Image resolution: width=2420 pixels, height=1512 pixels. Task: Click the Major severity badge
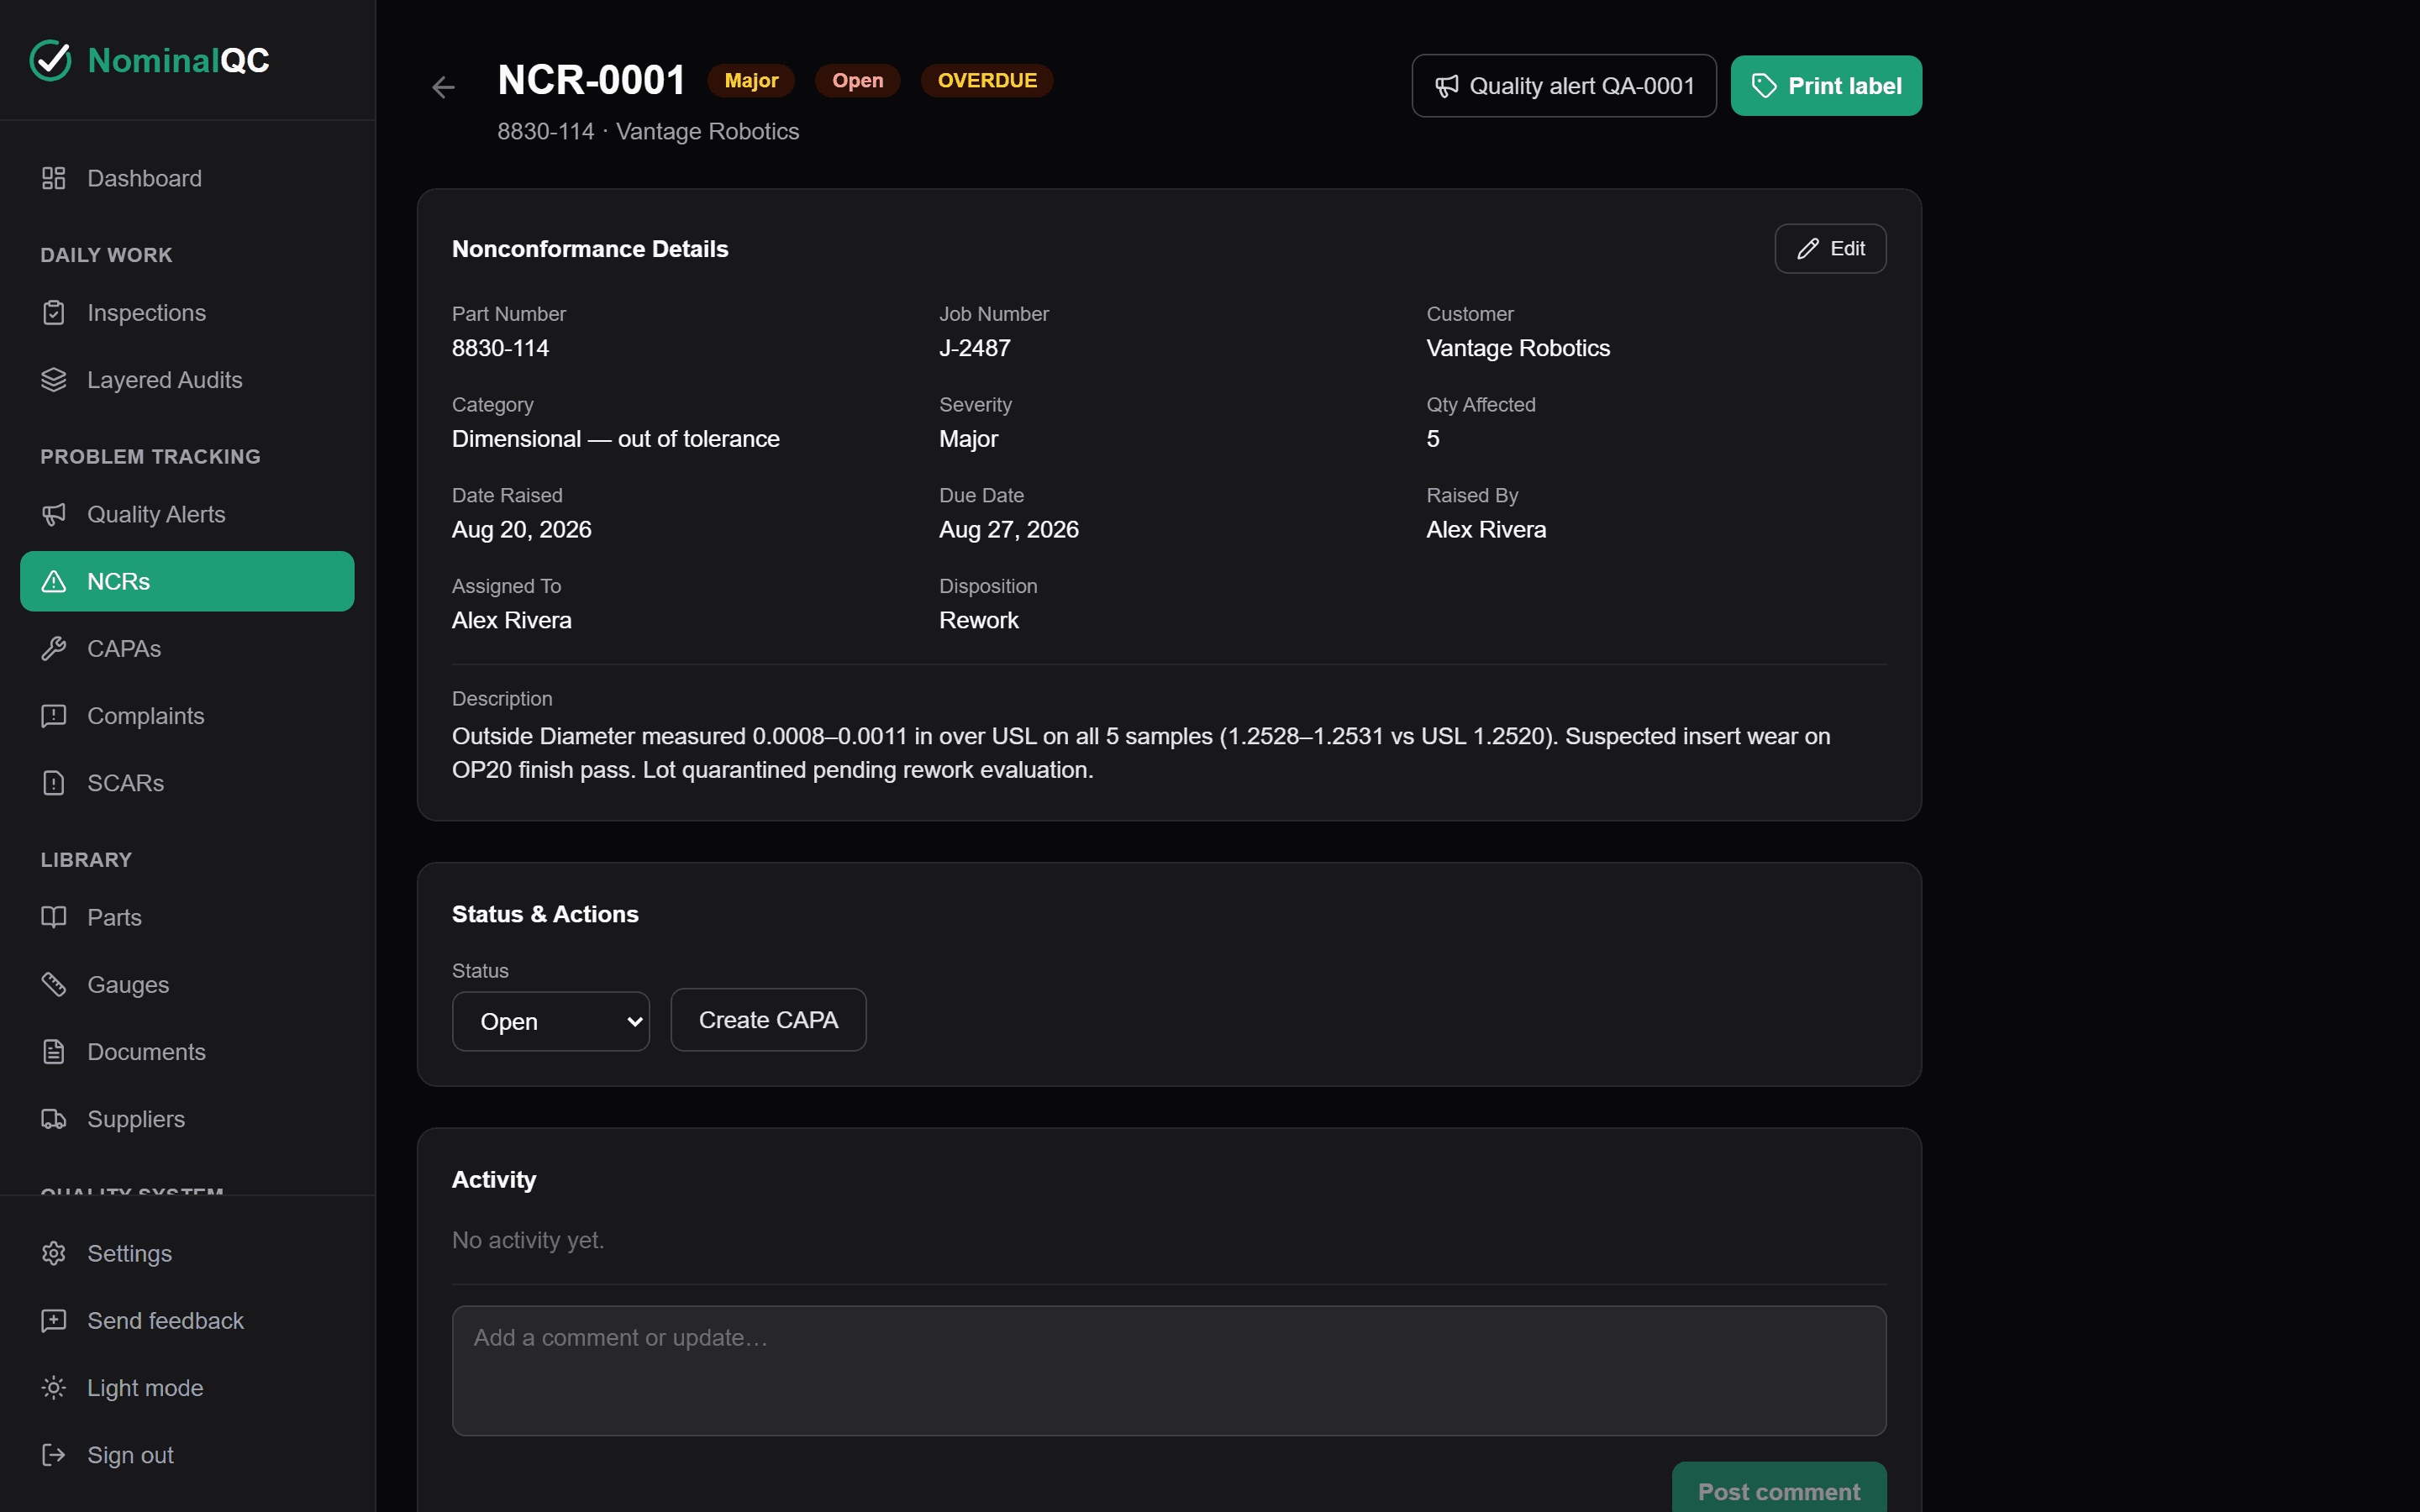(751, 81)
